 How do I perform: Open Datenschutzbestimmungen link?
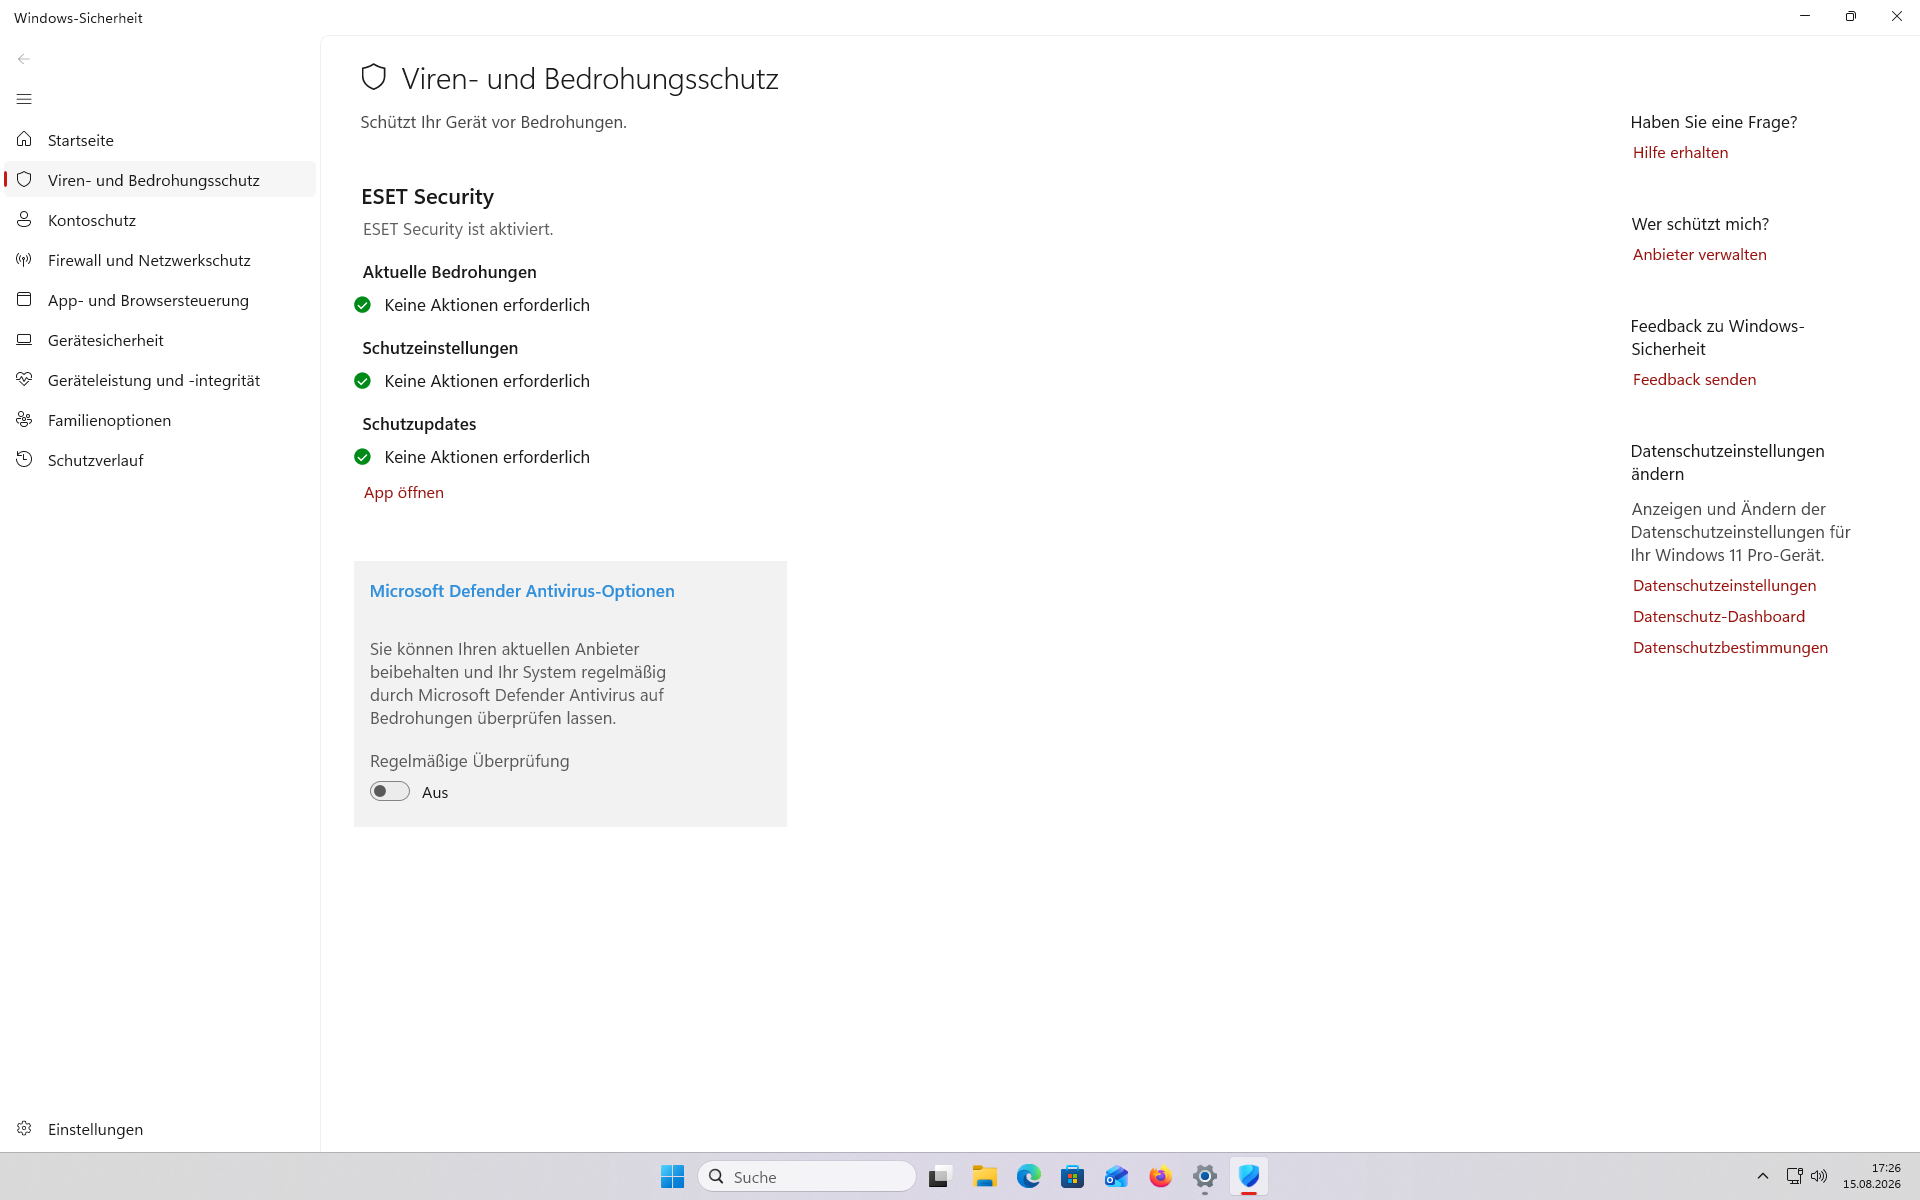tap(1730, 647)
